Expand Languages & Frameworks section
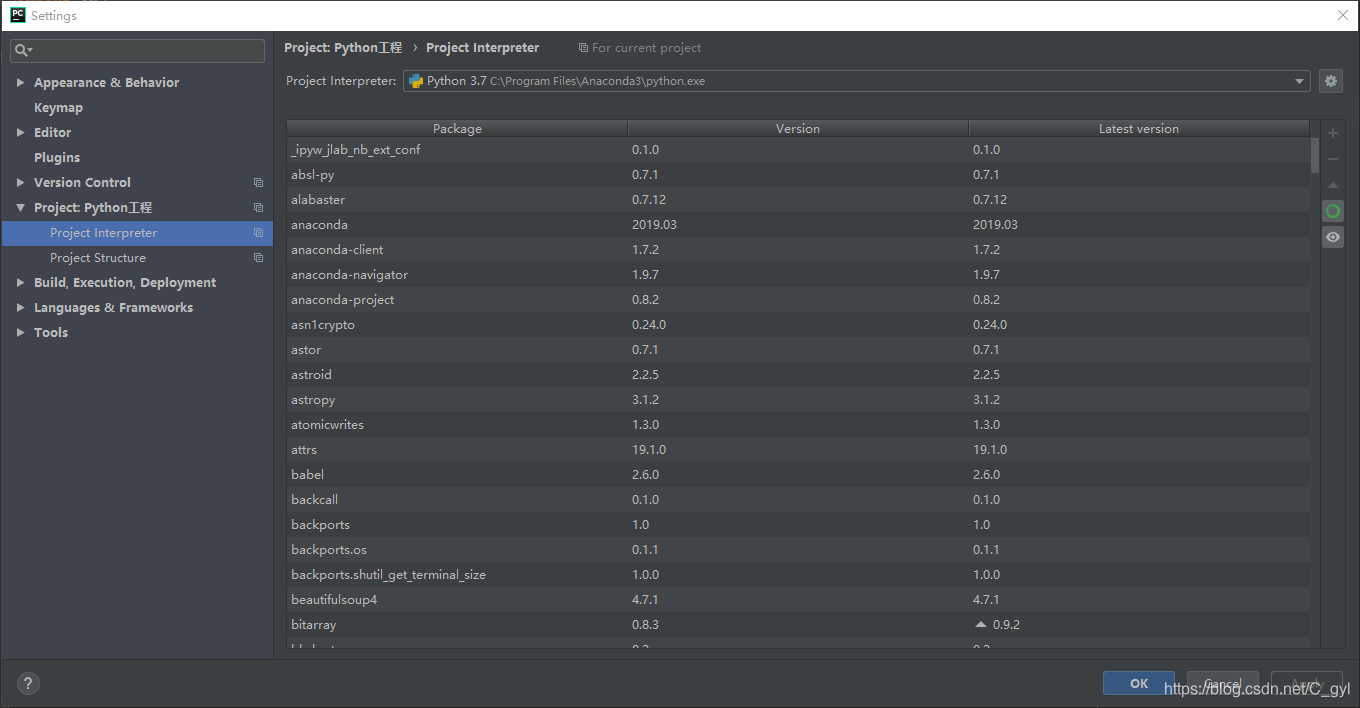This screenshot has height=708, width=1360. pos(20,308)
